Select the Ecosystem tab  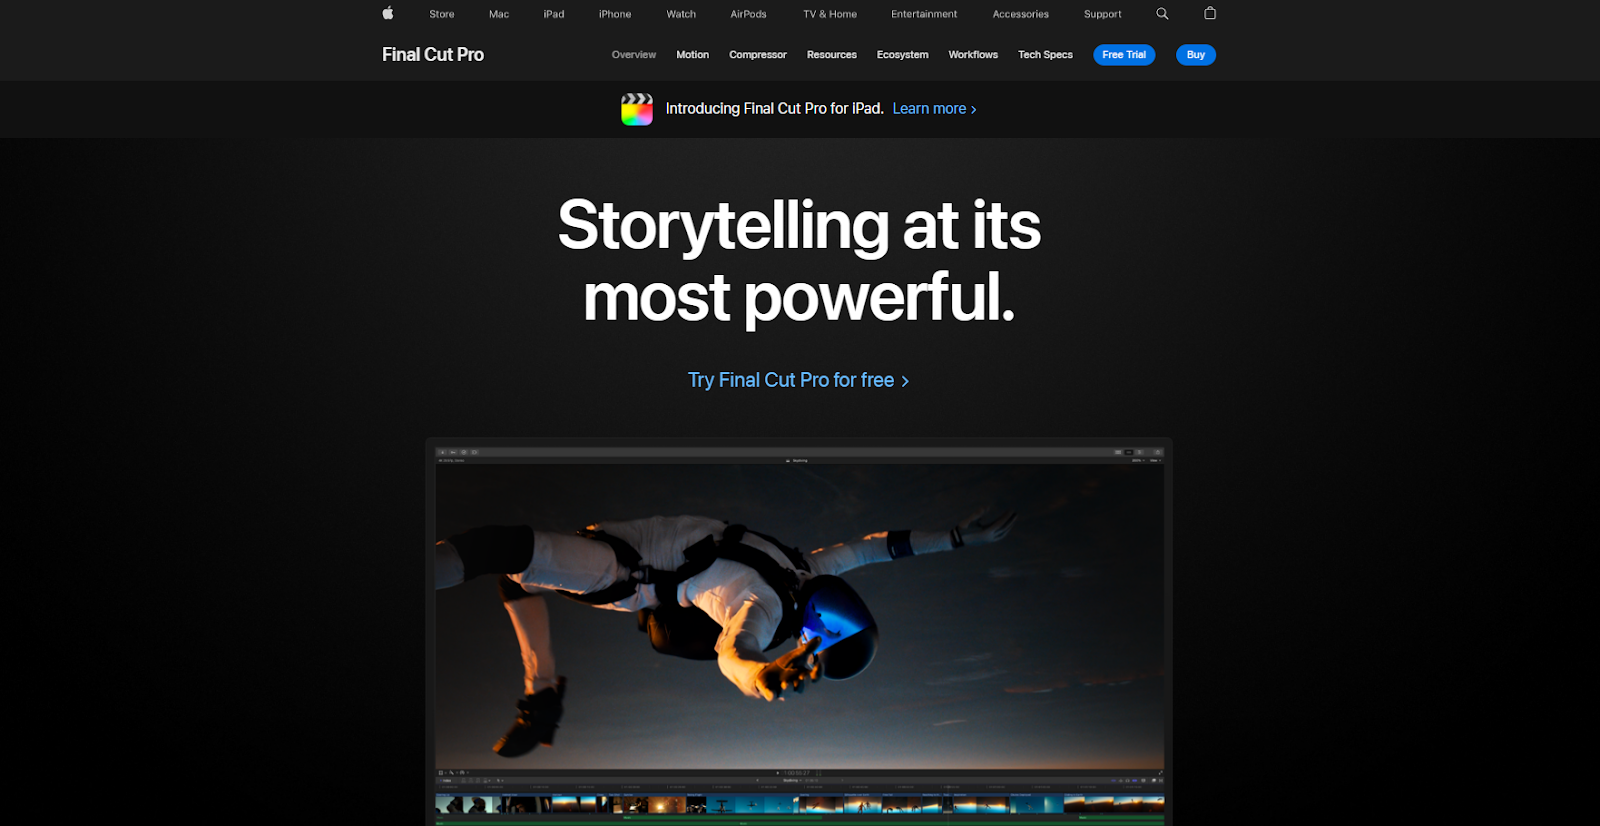coord(903,55)
